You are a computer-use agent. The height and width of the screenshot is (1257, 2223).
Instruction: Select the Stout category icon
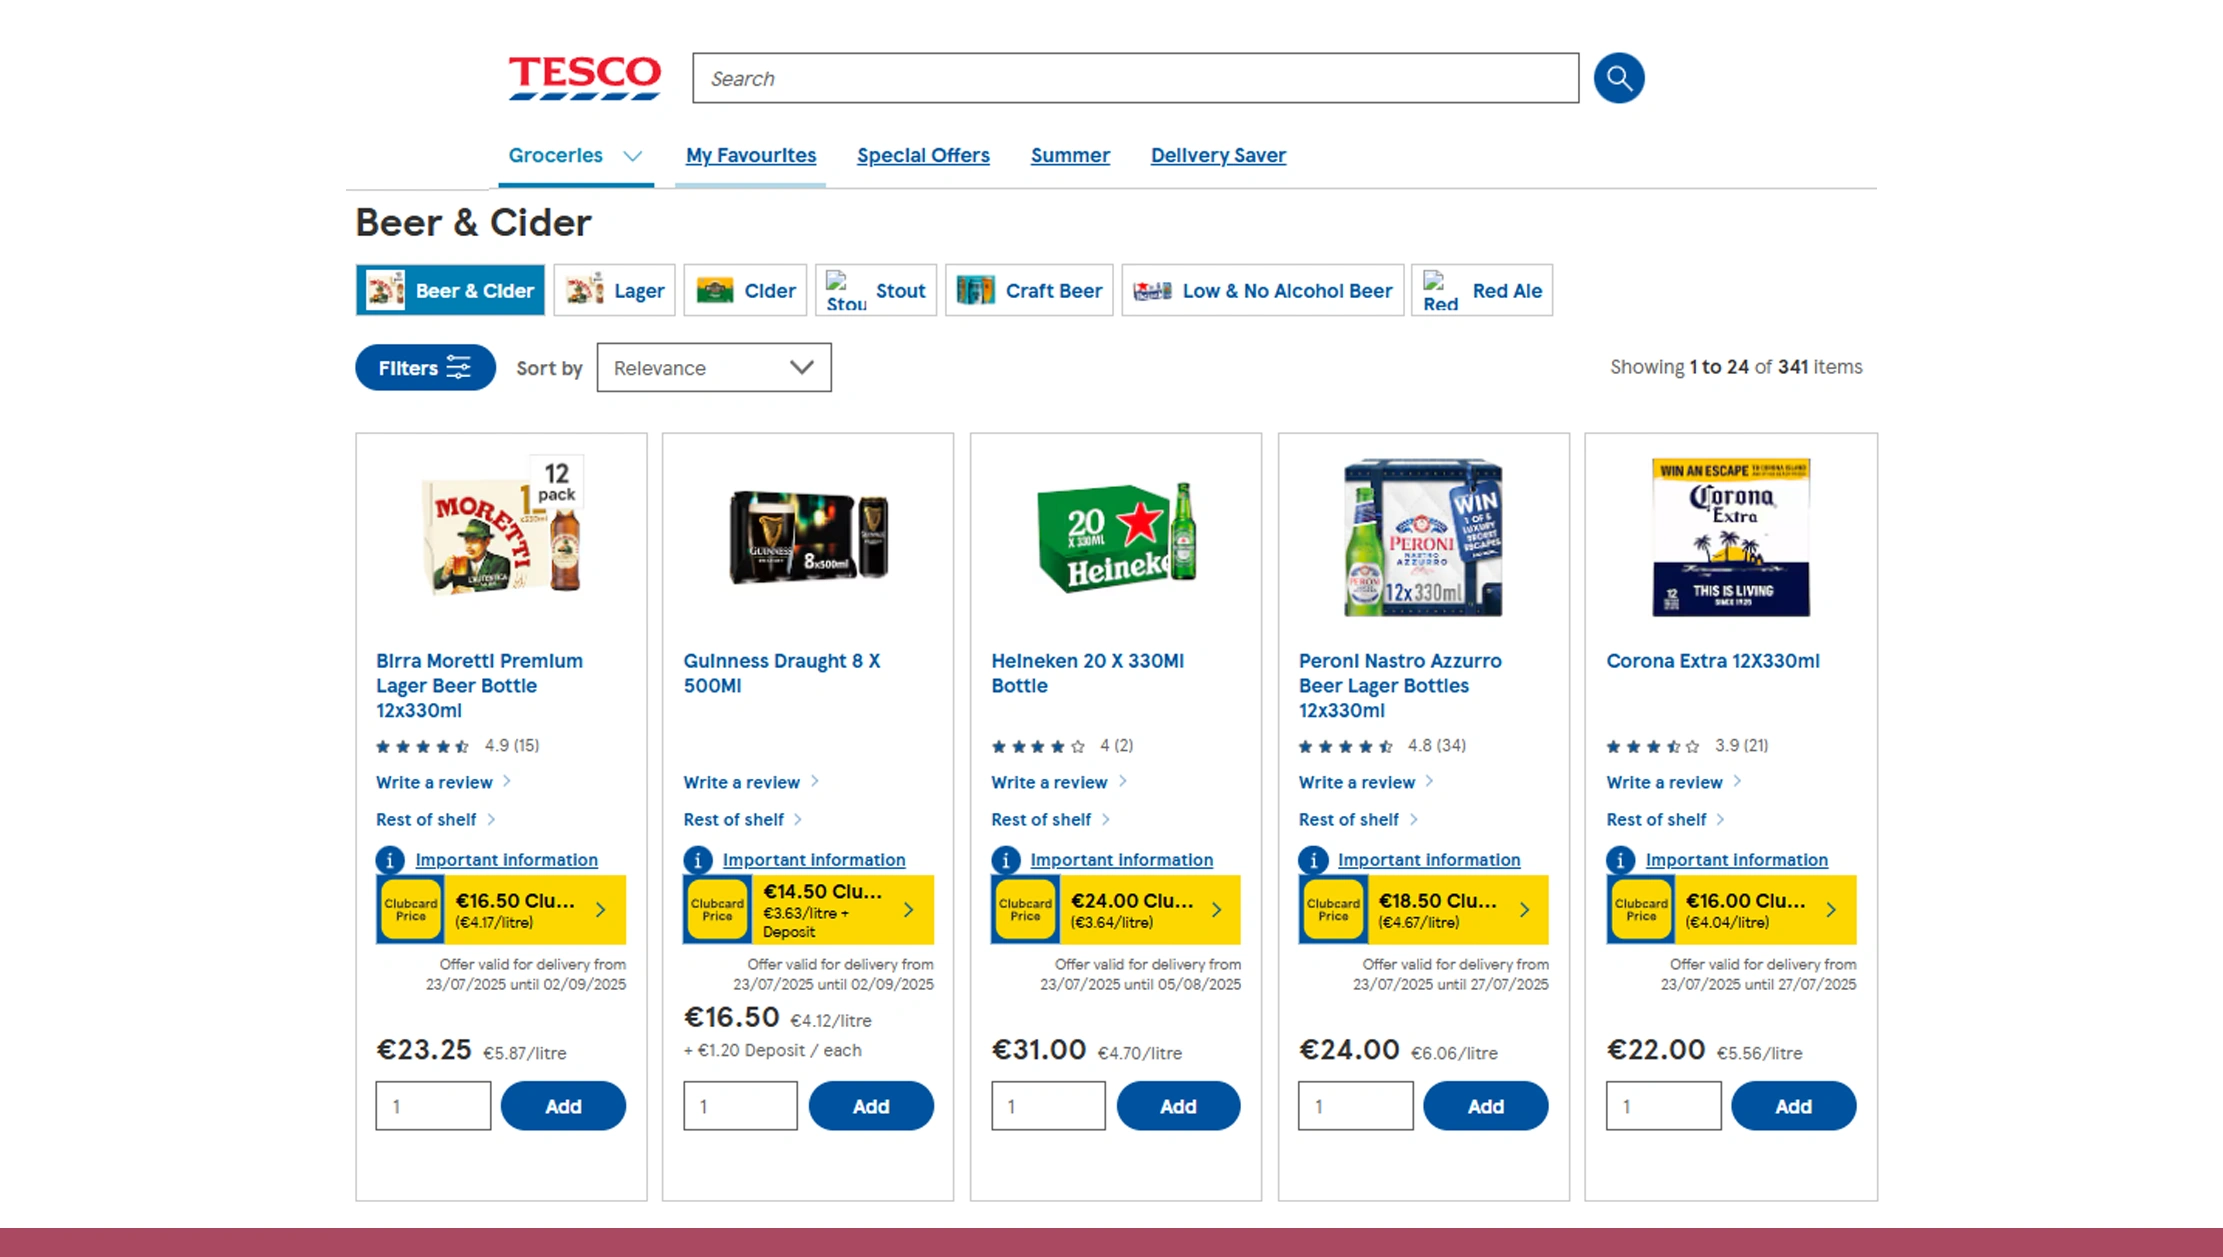[843, 290]
